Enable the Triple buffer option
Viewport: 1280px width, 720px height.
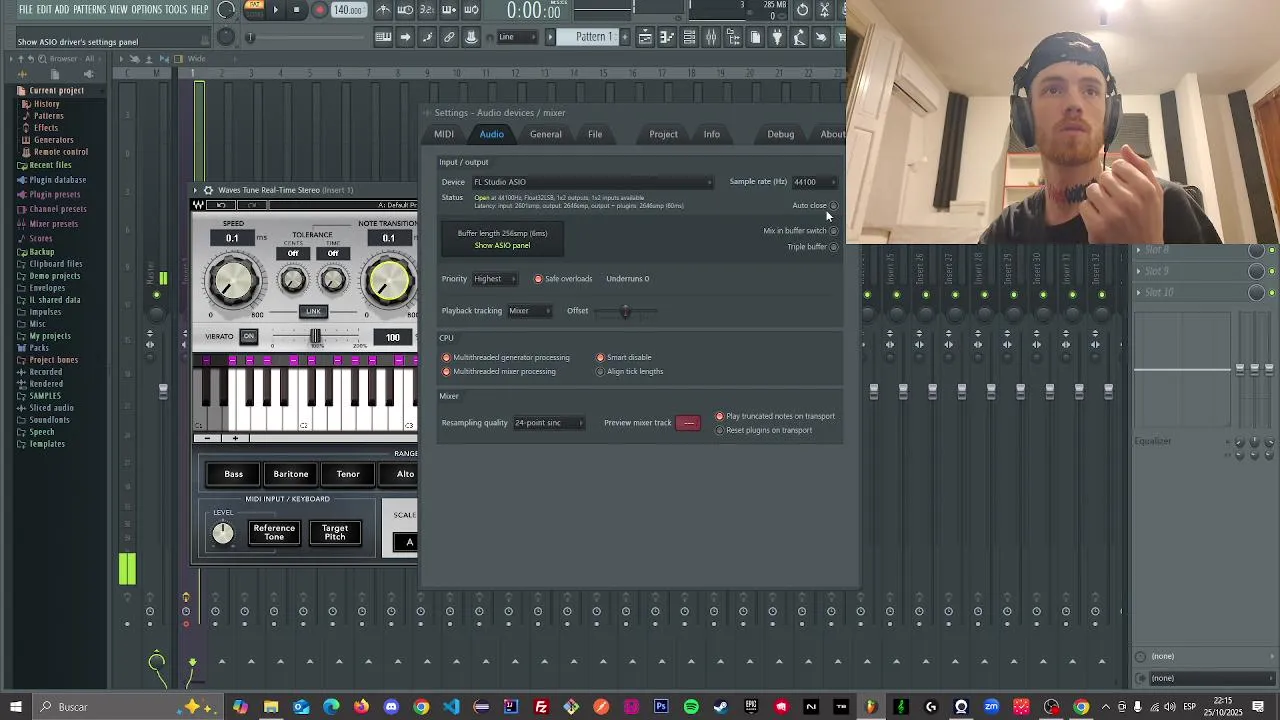click(x=833, y=247)
